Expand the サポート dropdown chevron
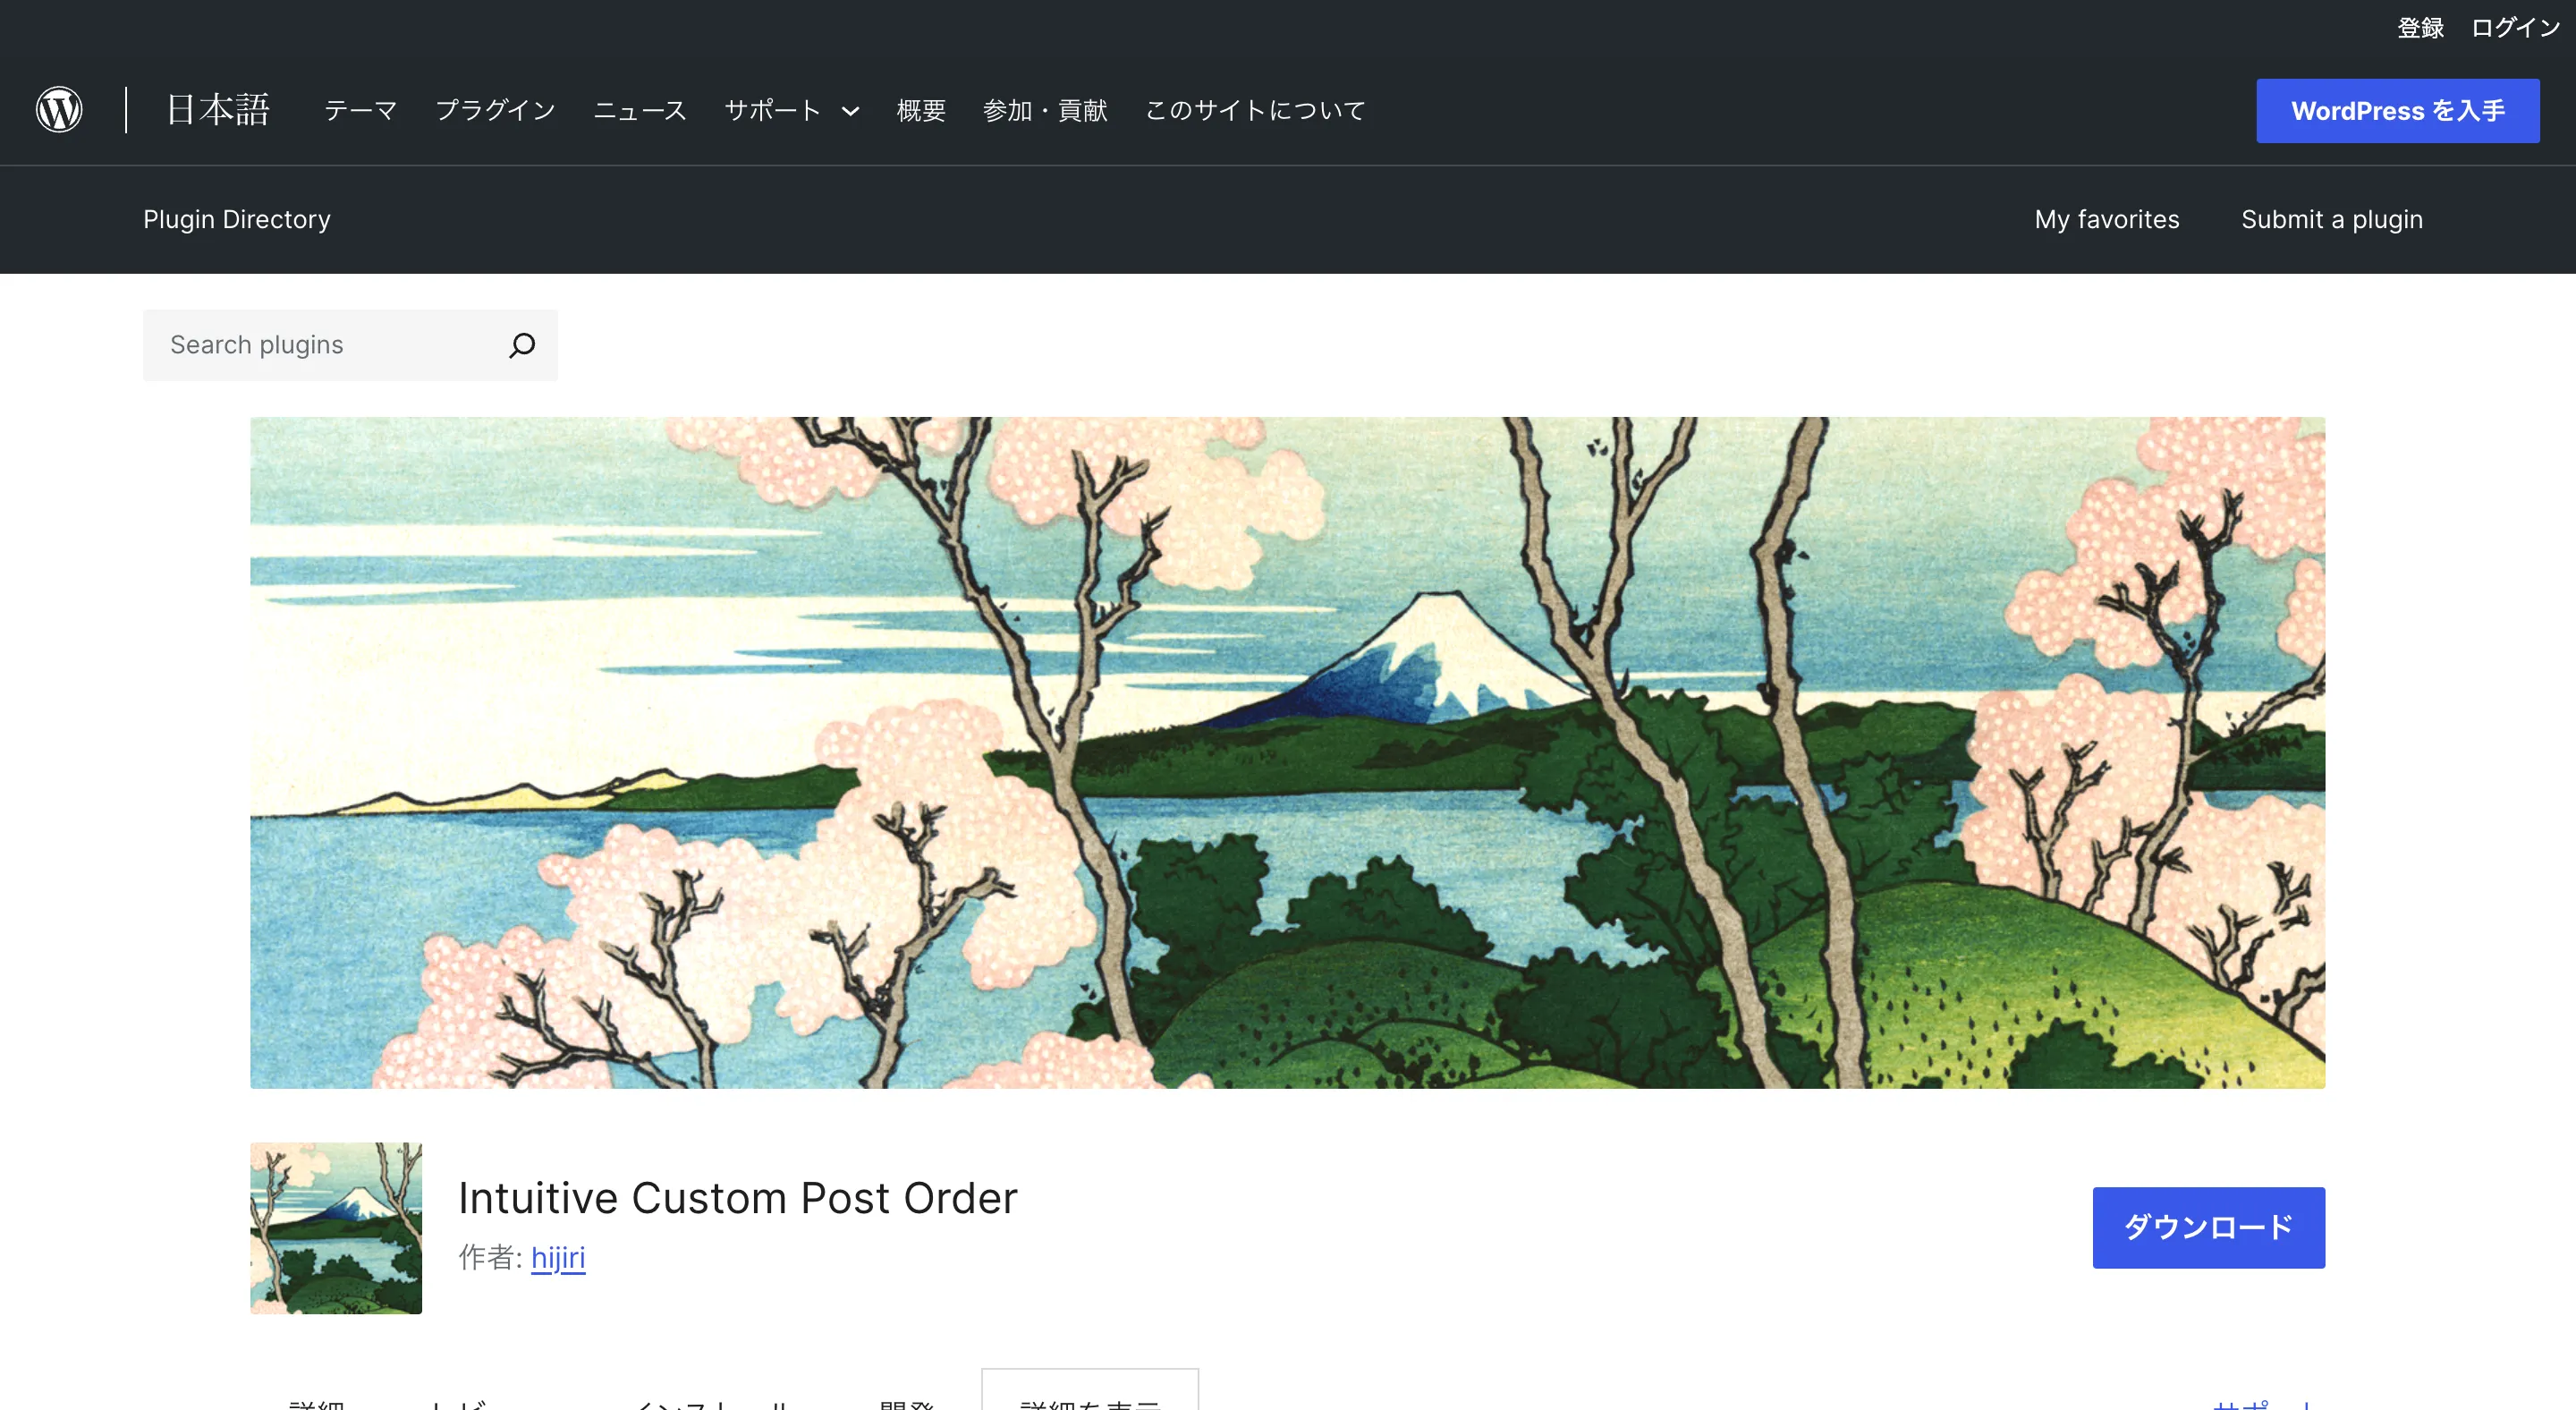This screenshot has height=1410, width=2576. [x=850, y=111]
